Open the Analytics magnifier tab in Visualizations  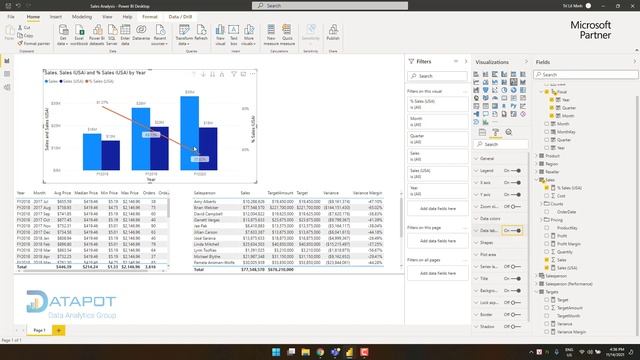[x=509, y=132]
